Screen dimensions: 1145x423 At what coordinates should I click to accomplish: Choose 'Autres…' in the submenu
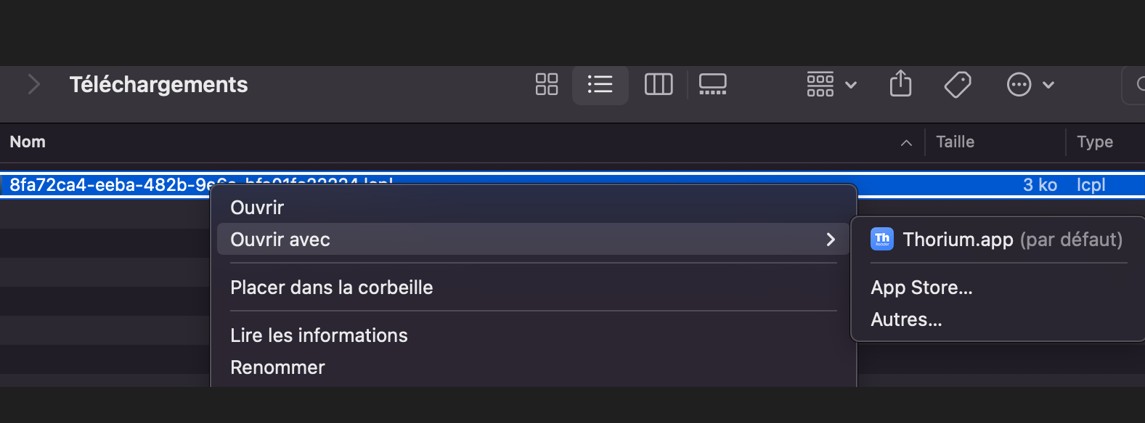point(906,320)
